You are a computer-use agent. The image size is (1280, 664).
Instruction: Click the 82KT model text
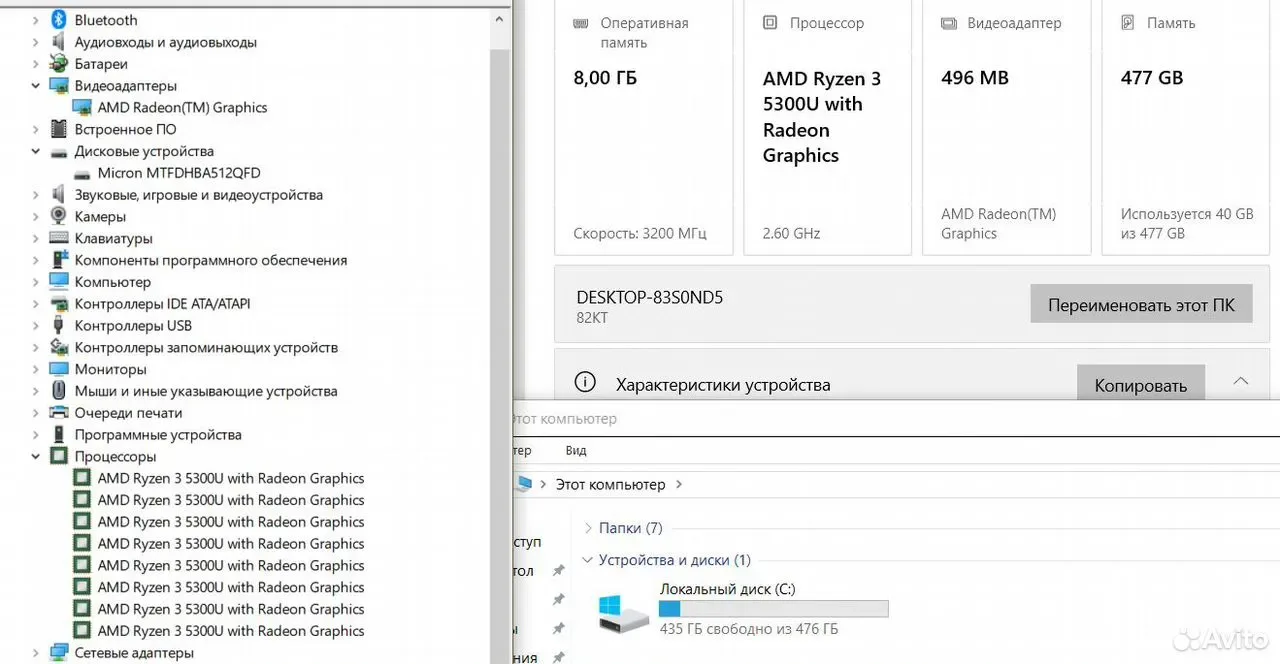[x=592, y=318]
